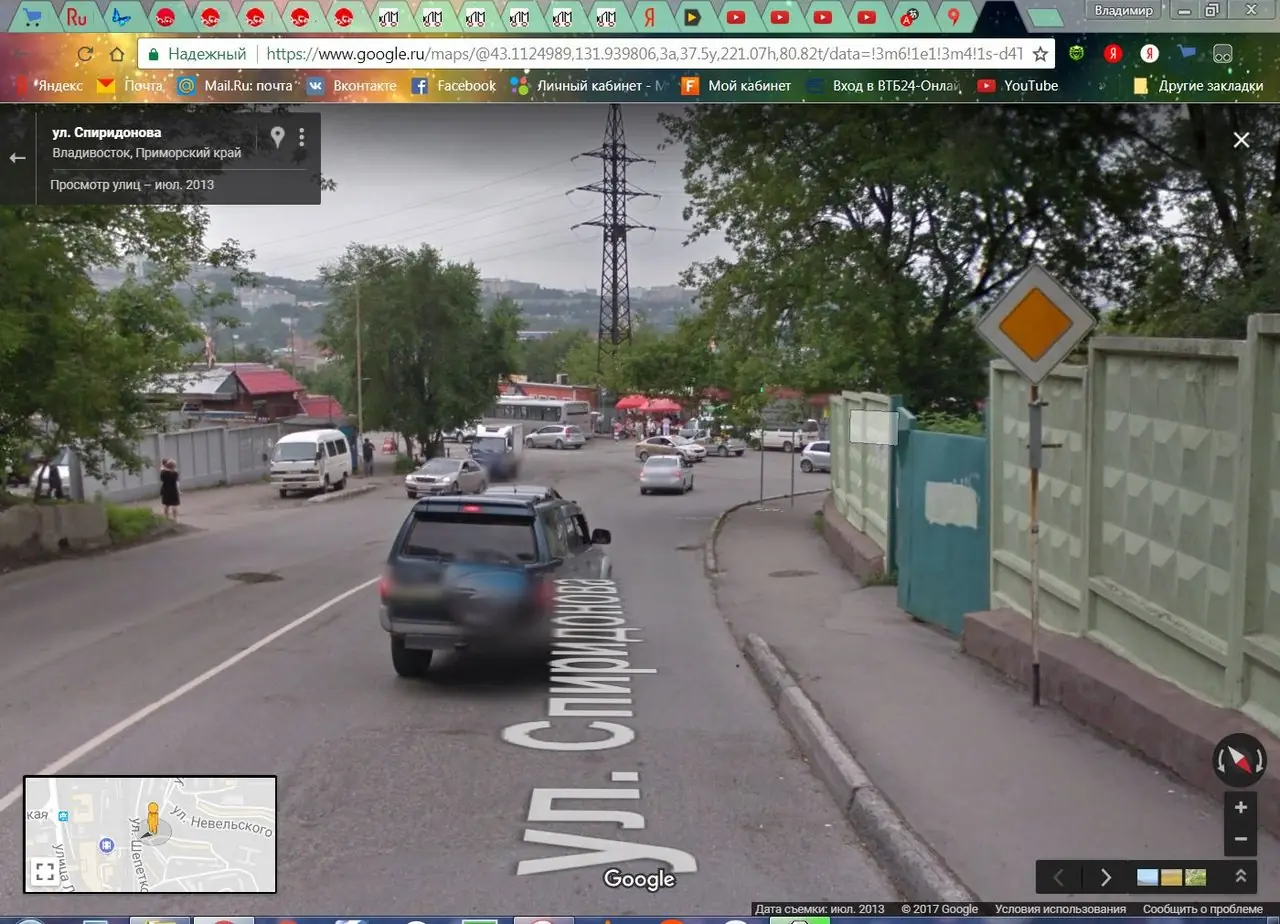The height and width of the screenshot is (924, 1280).
Task: Click the green extension icon in toolbar
Action: 1076,53
